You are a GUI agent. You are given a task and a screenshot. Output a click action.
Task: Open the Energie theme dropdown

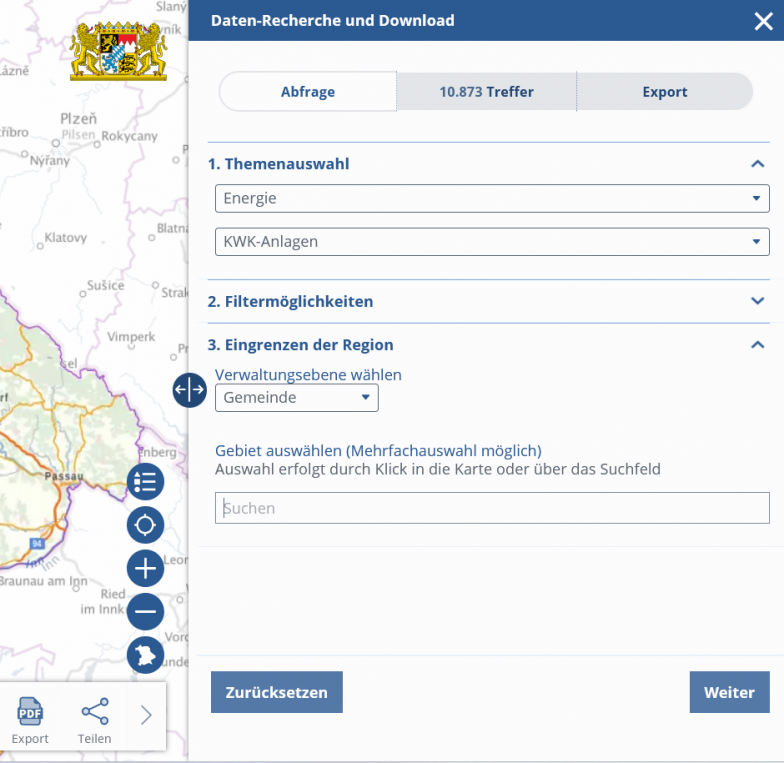492,198
